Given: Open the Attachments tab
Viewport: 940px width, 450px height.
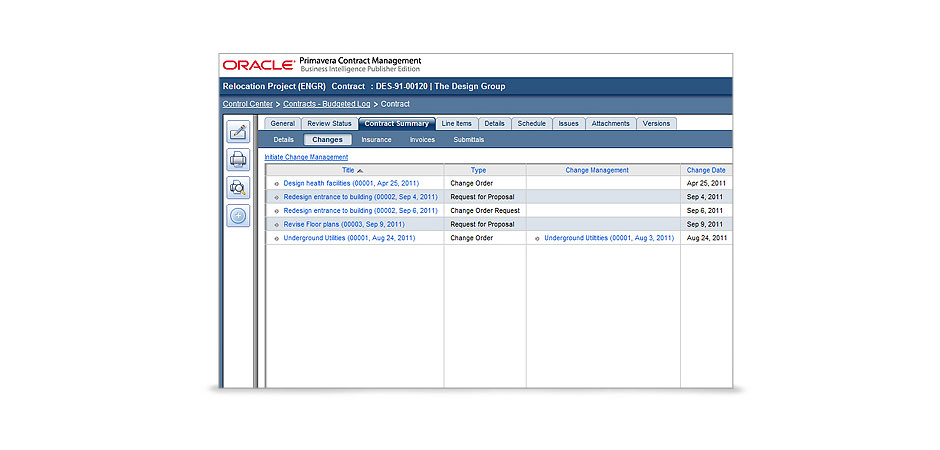Looking at the screenshot, I should [610, 124].
